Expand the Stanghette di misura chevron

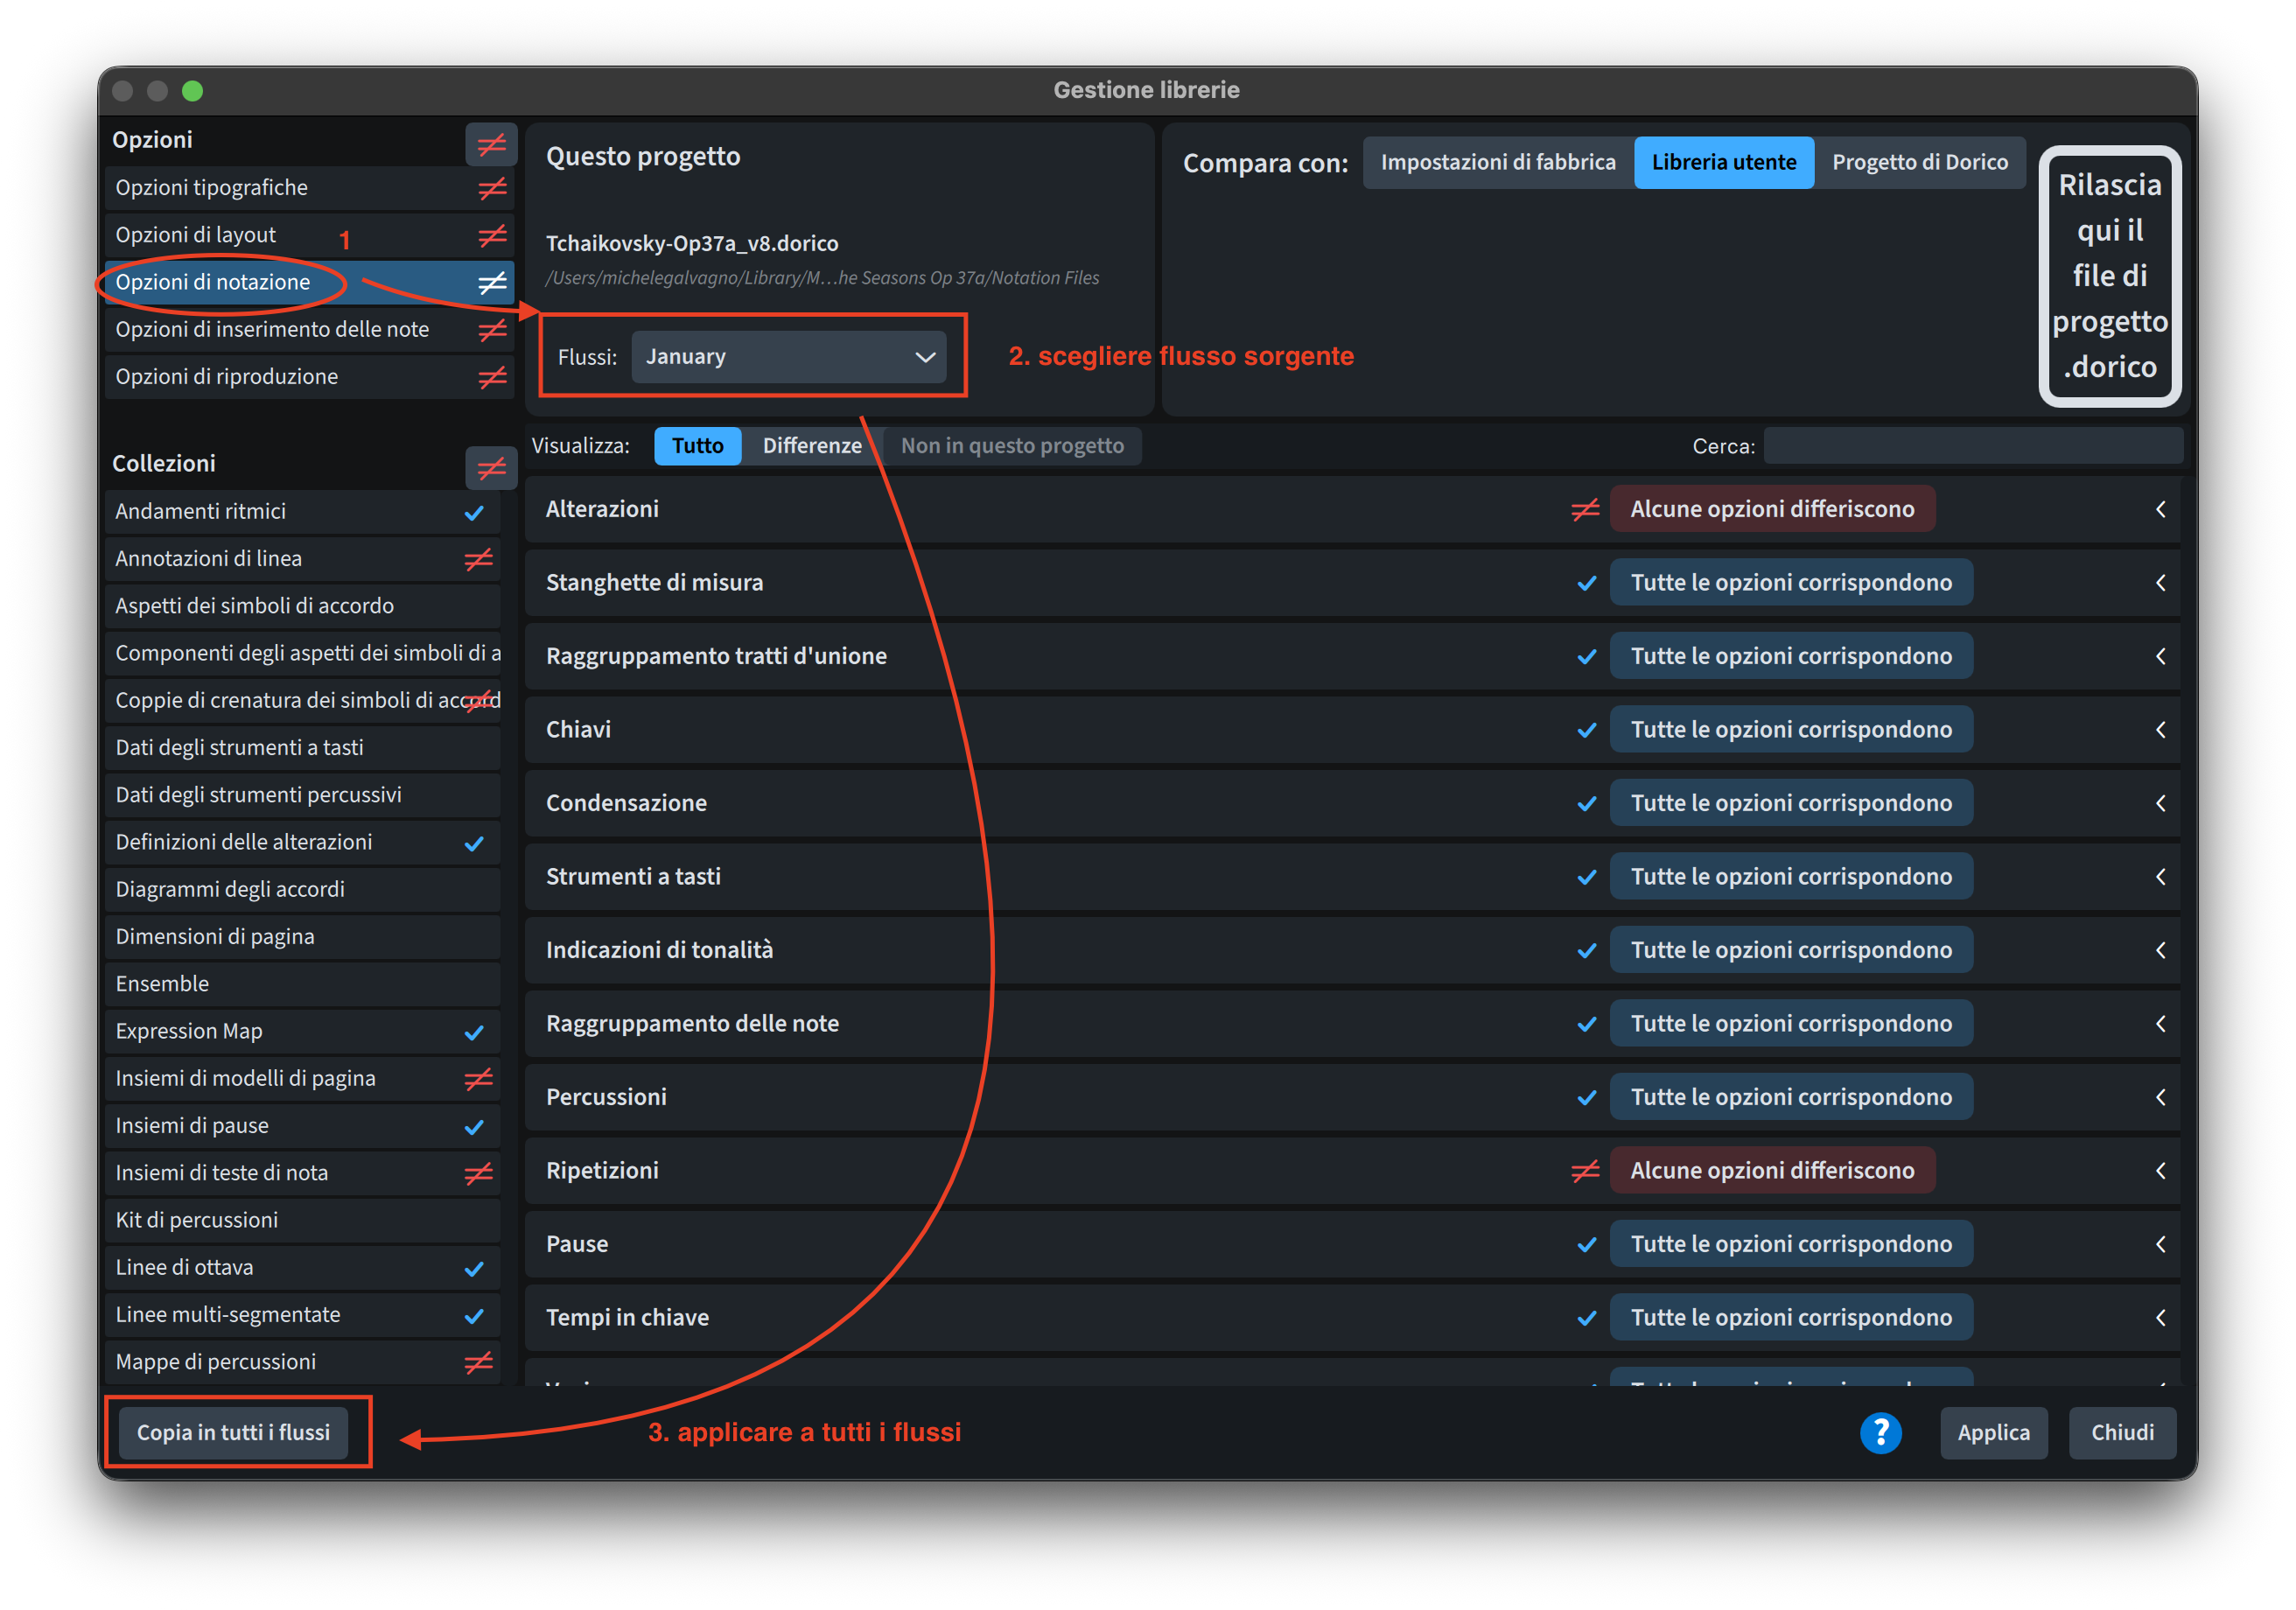click(2160, 583)
